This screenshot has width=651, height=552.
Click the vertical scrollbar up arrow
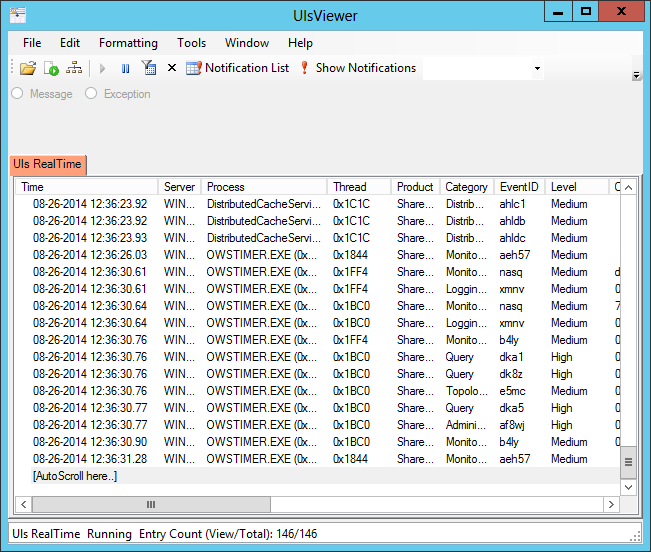[628, 188]
